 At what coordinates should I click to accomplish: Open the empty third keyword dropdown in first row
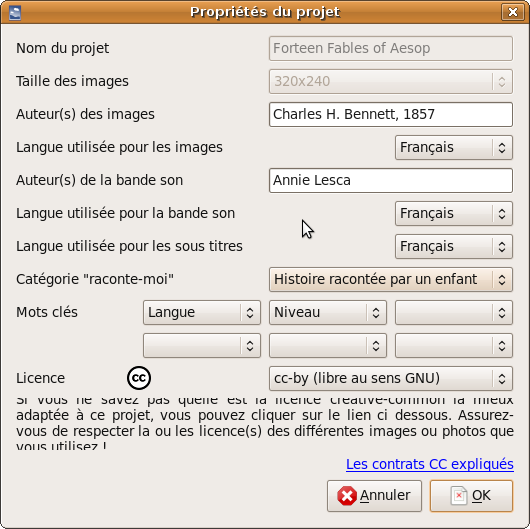[454, 312]
